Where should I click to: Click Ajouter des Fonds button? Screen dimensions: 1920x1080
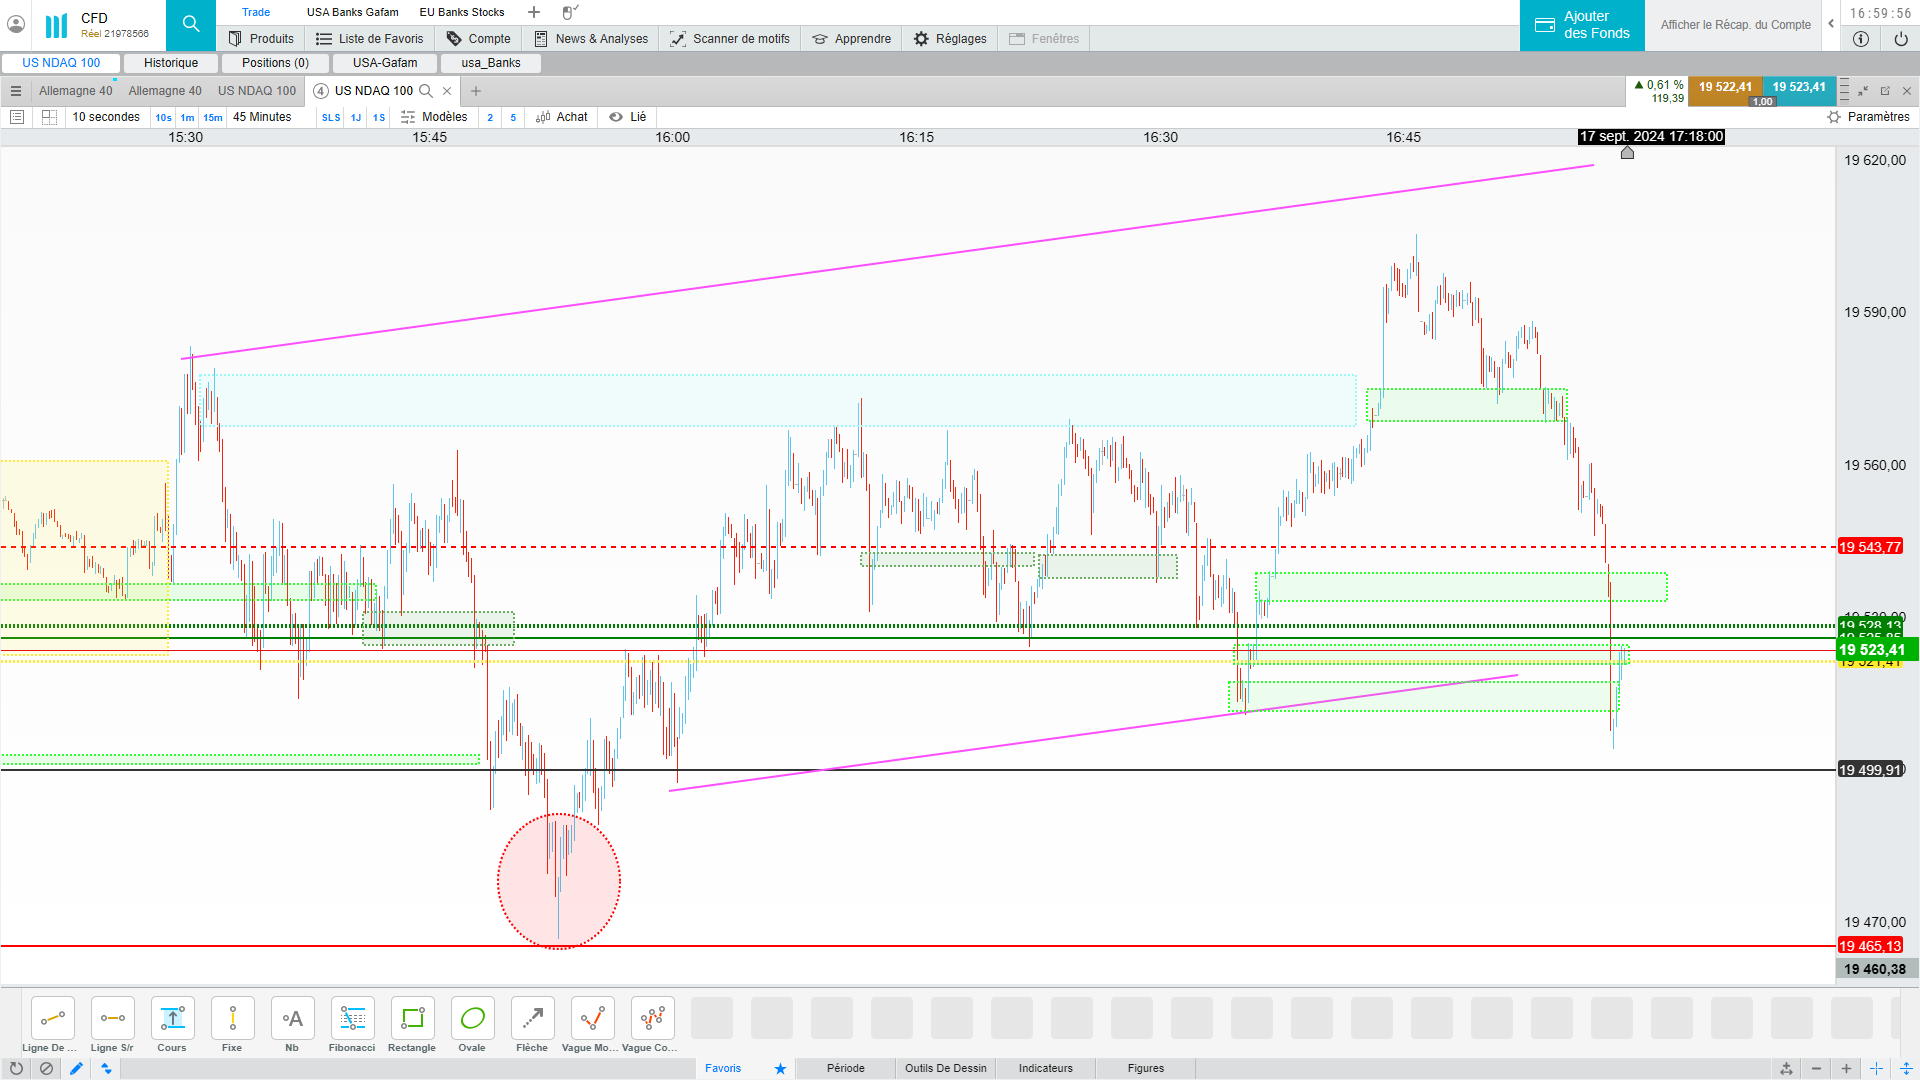(1582, 25)
